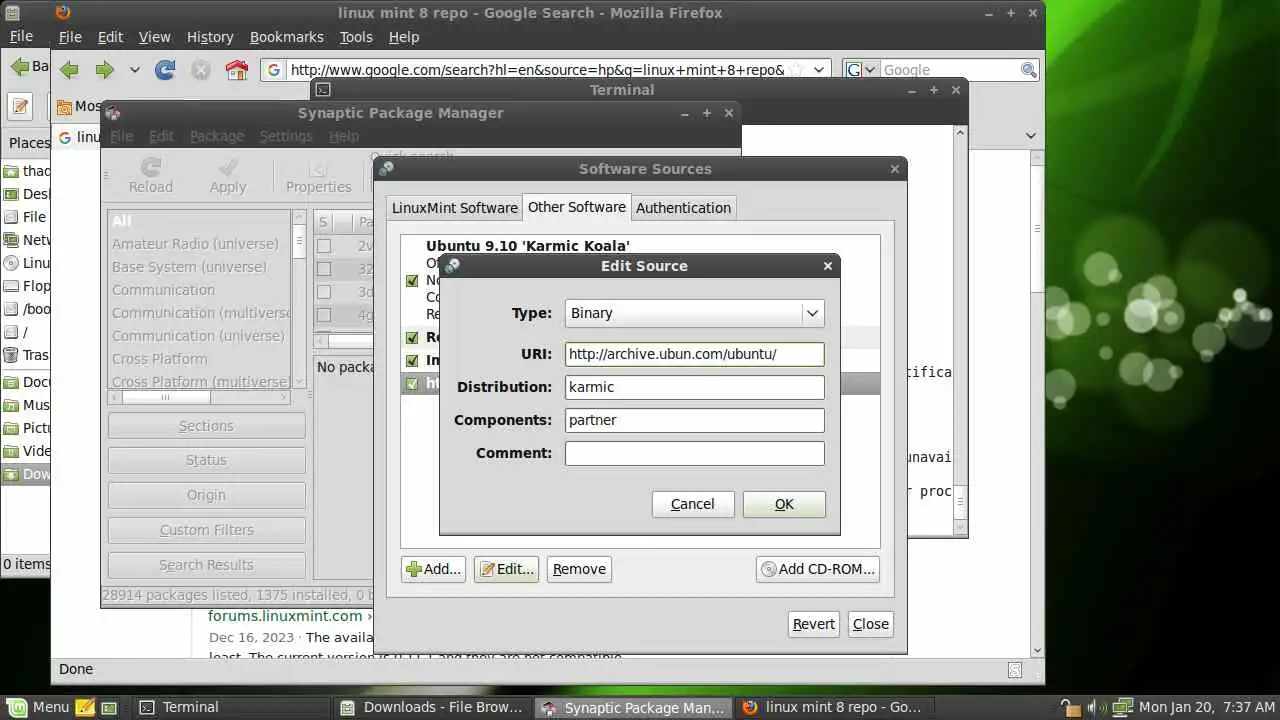This screenshot has height=720, width=1280.
Task: Click Status filter button in Synaptic
Action: [206, 460]
